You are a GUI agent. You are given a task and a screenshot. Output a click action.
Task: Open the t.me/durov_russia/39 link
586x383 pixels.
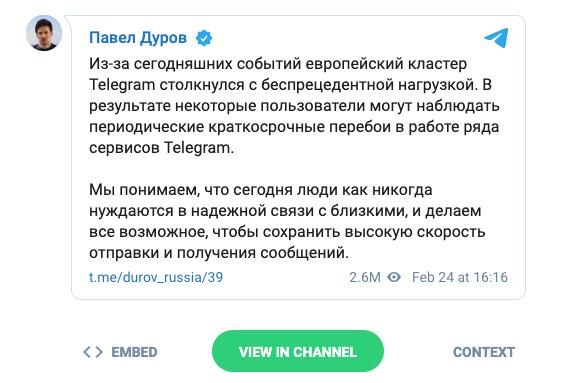point(156,277)
